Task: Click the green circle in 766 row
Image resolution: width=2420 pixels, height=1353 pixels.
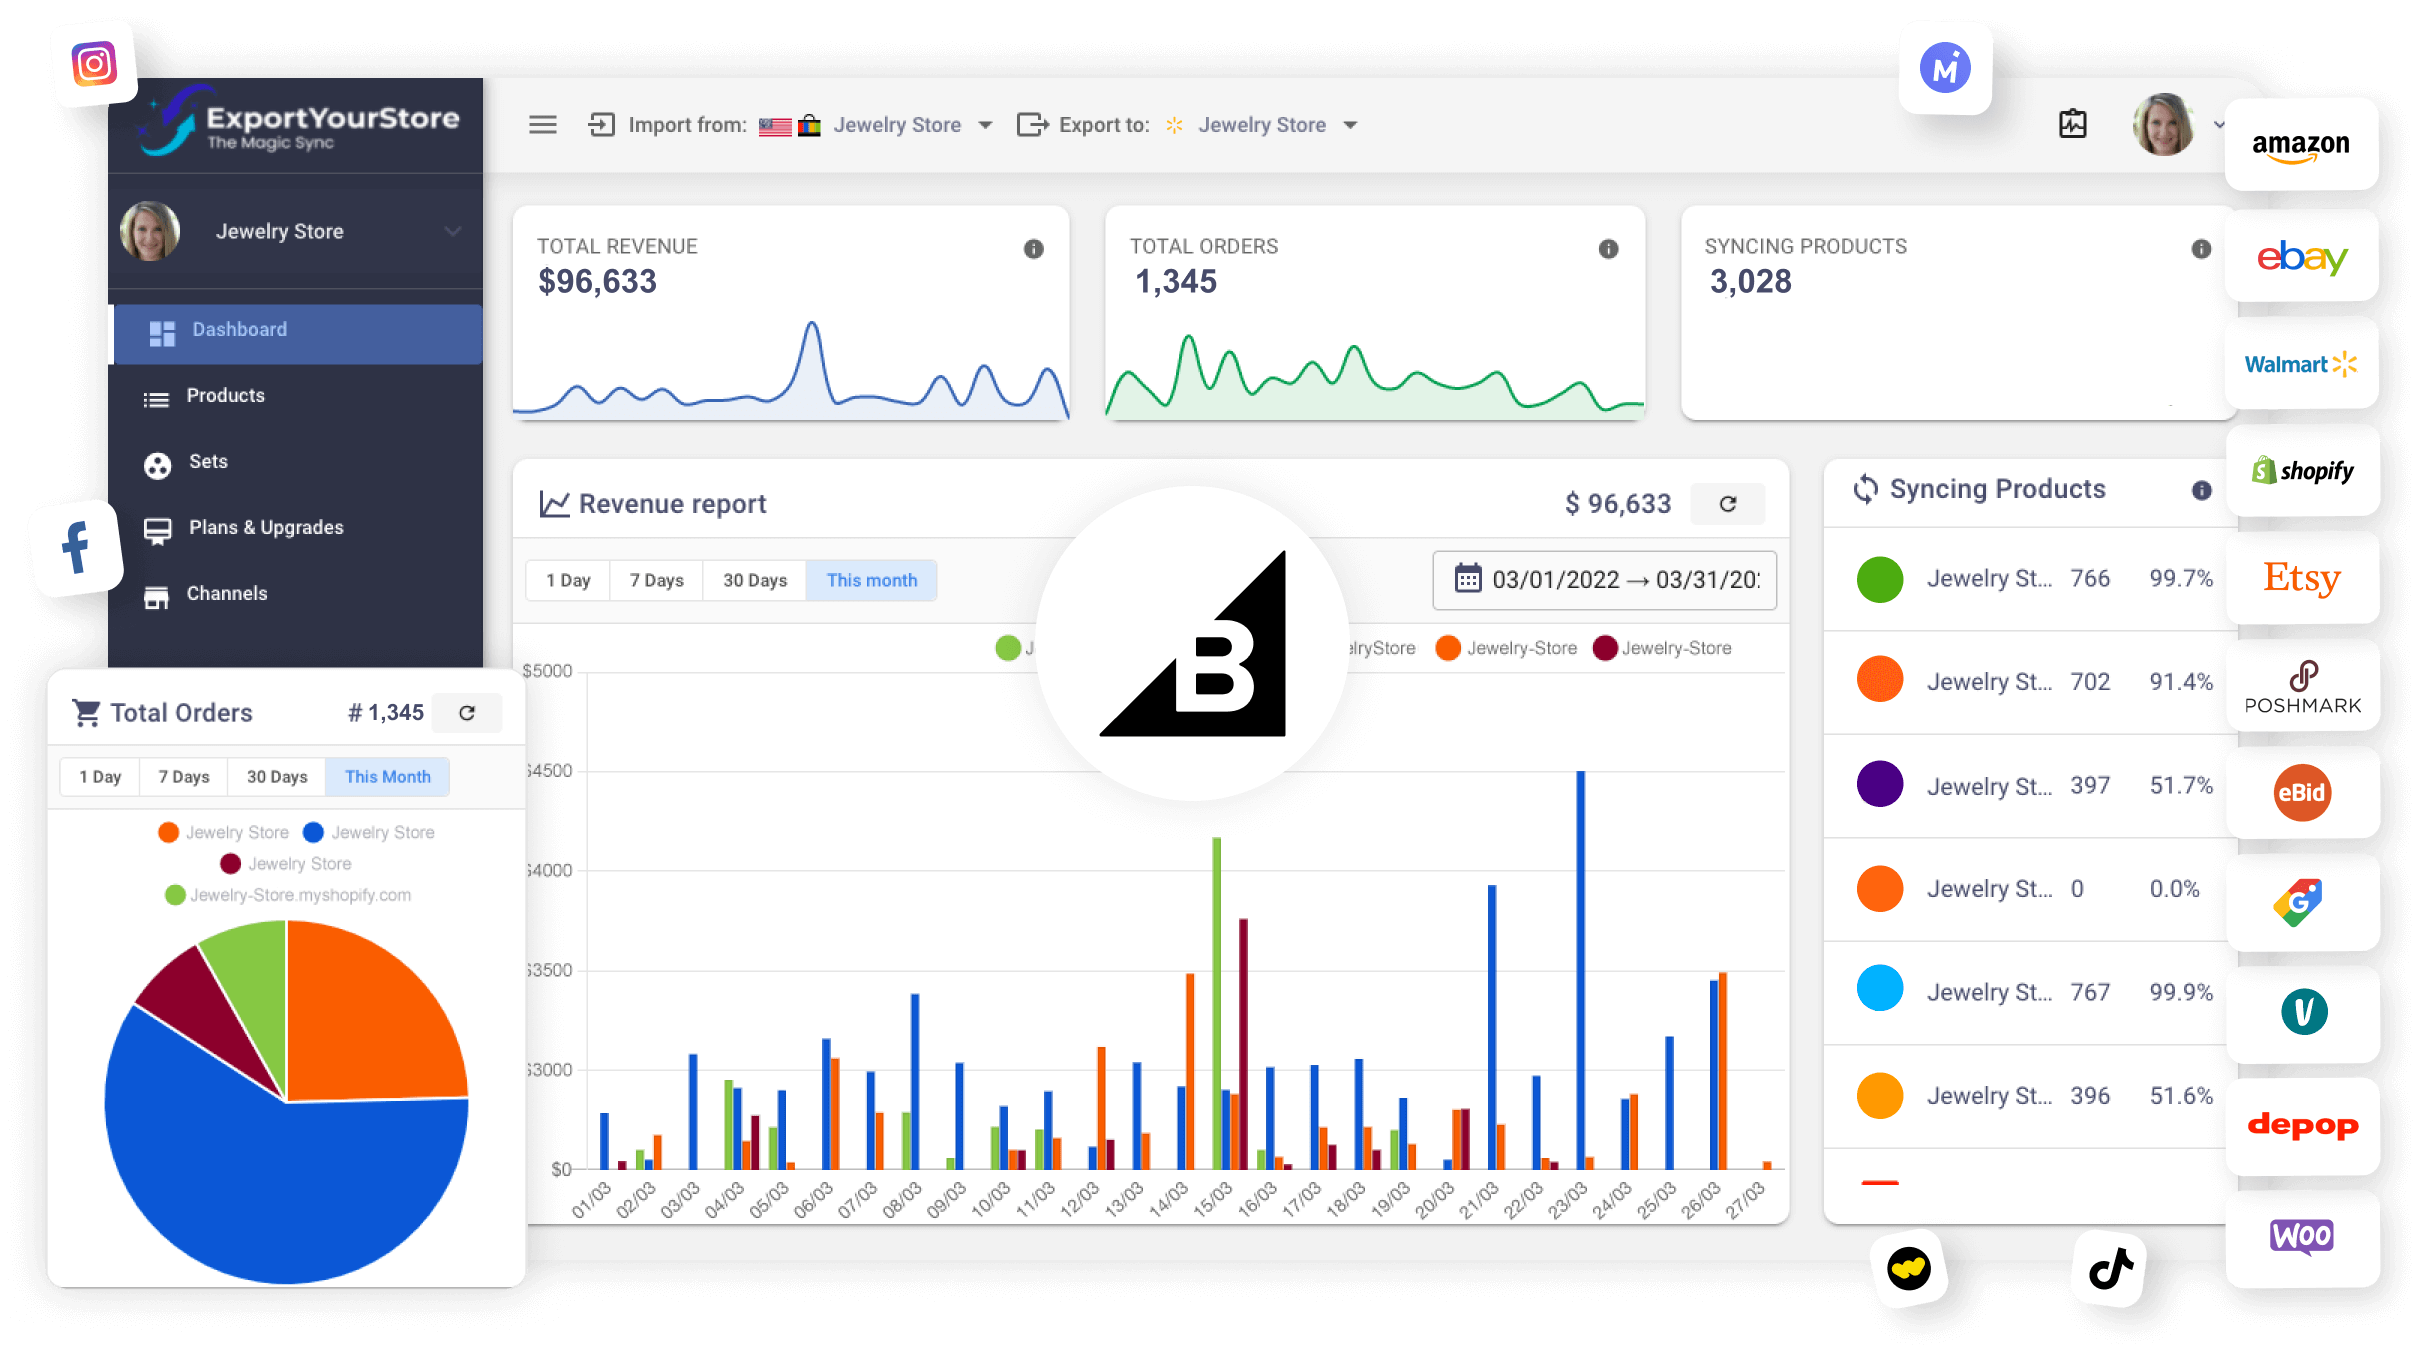Action: [1880, 579]
